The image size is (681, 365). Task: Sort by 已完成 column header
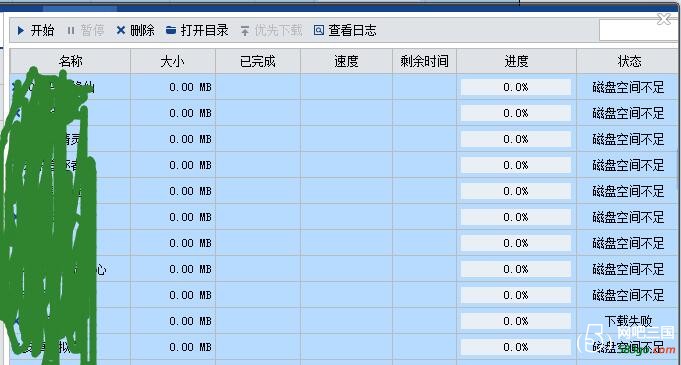pos(258,61)
